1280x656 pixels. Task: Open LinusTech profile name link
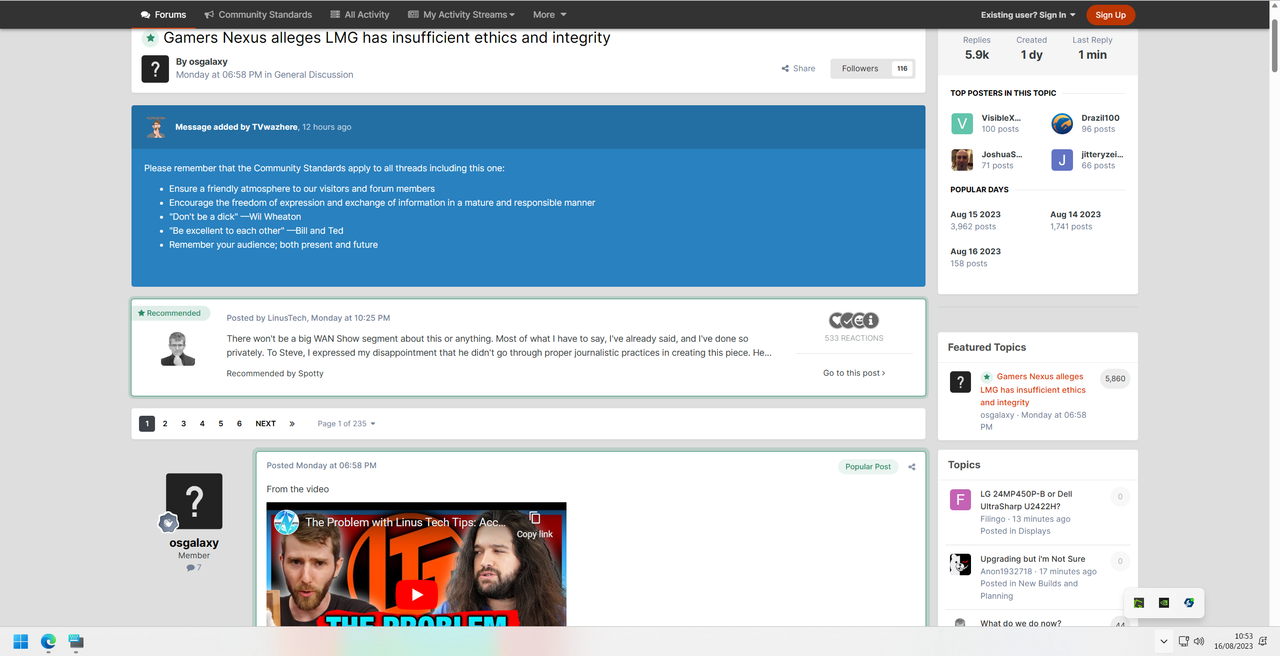(x=288, y=318)
